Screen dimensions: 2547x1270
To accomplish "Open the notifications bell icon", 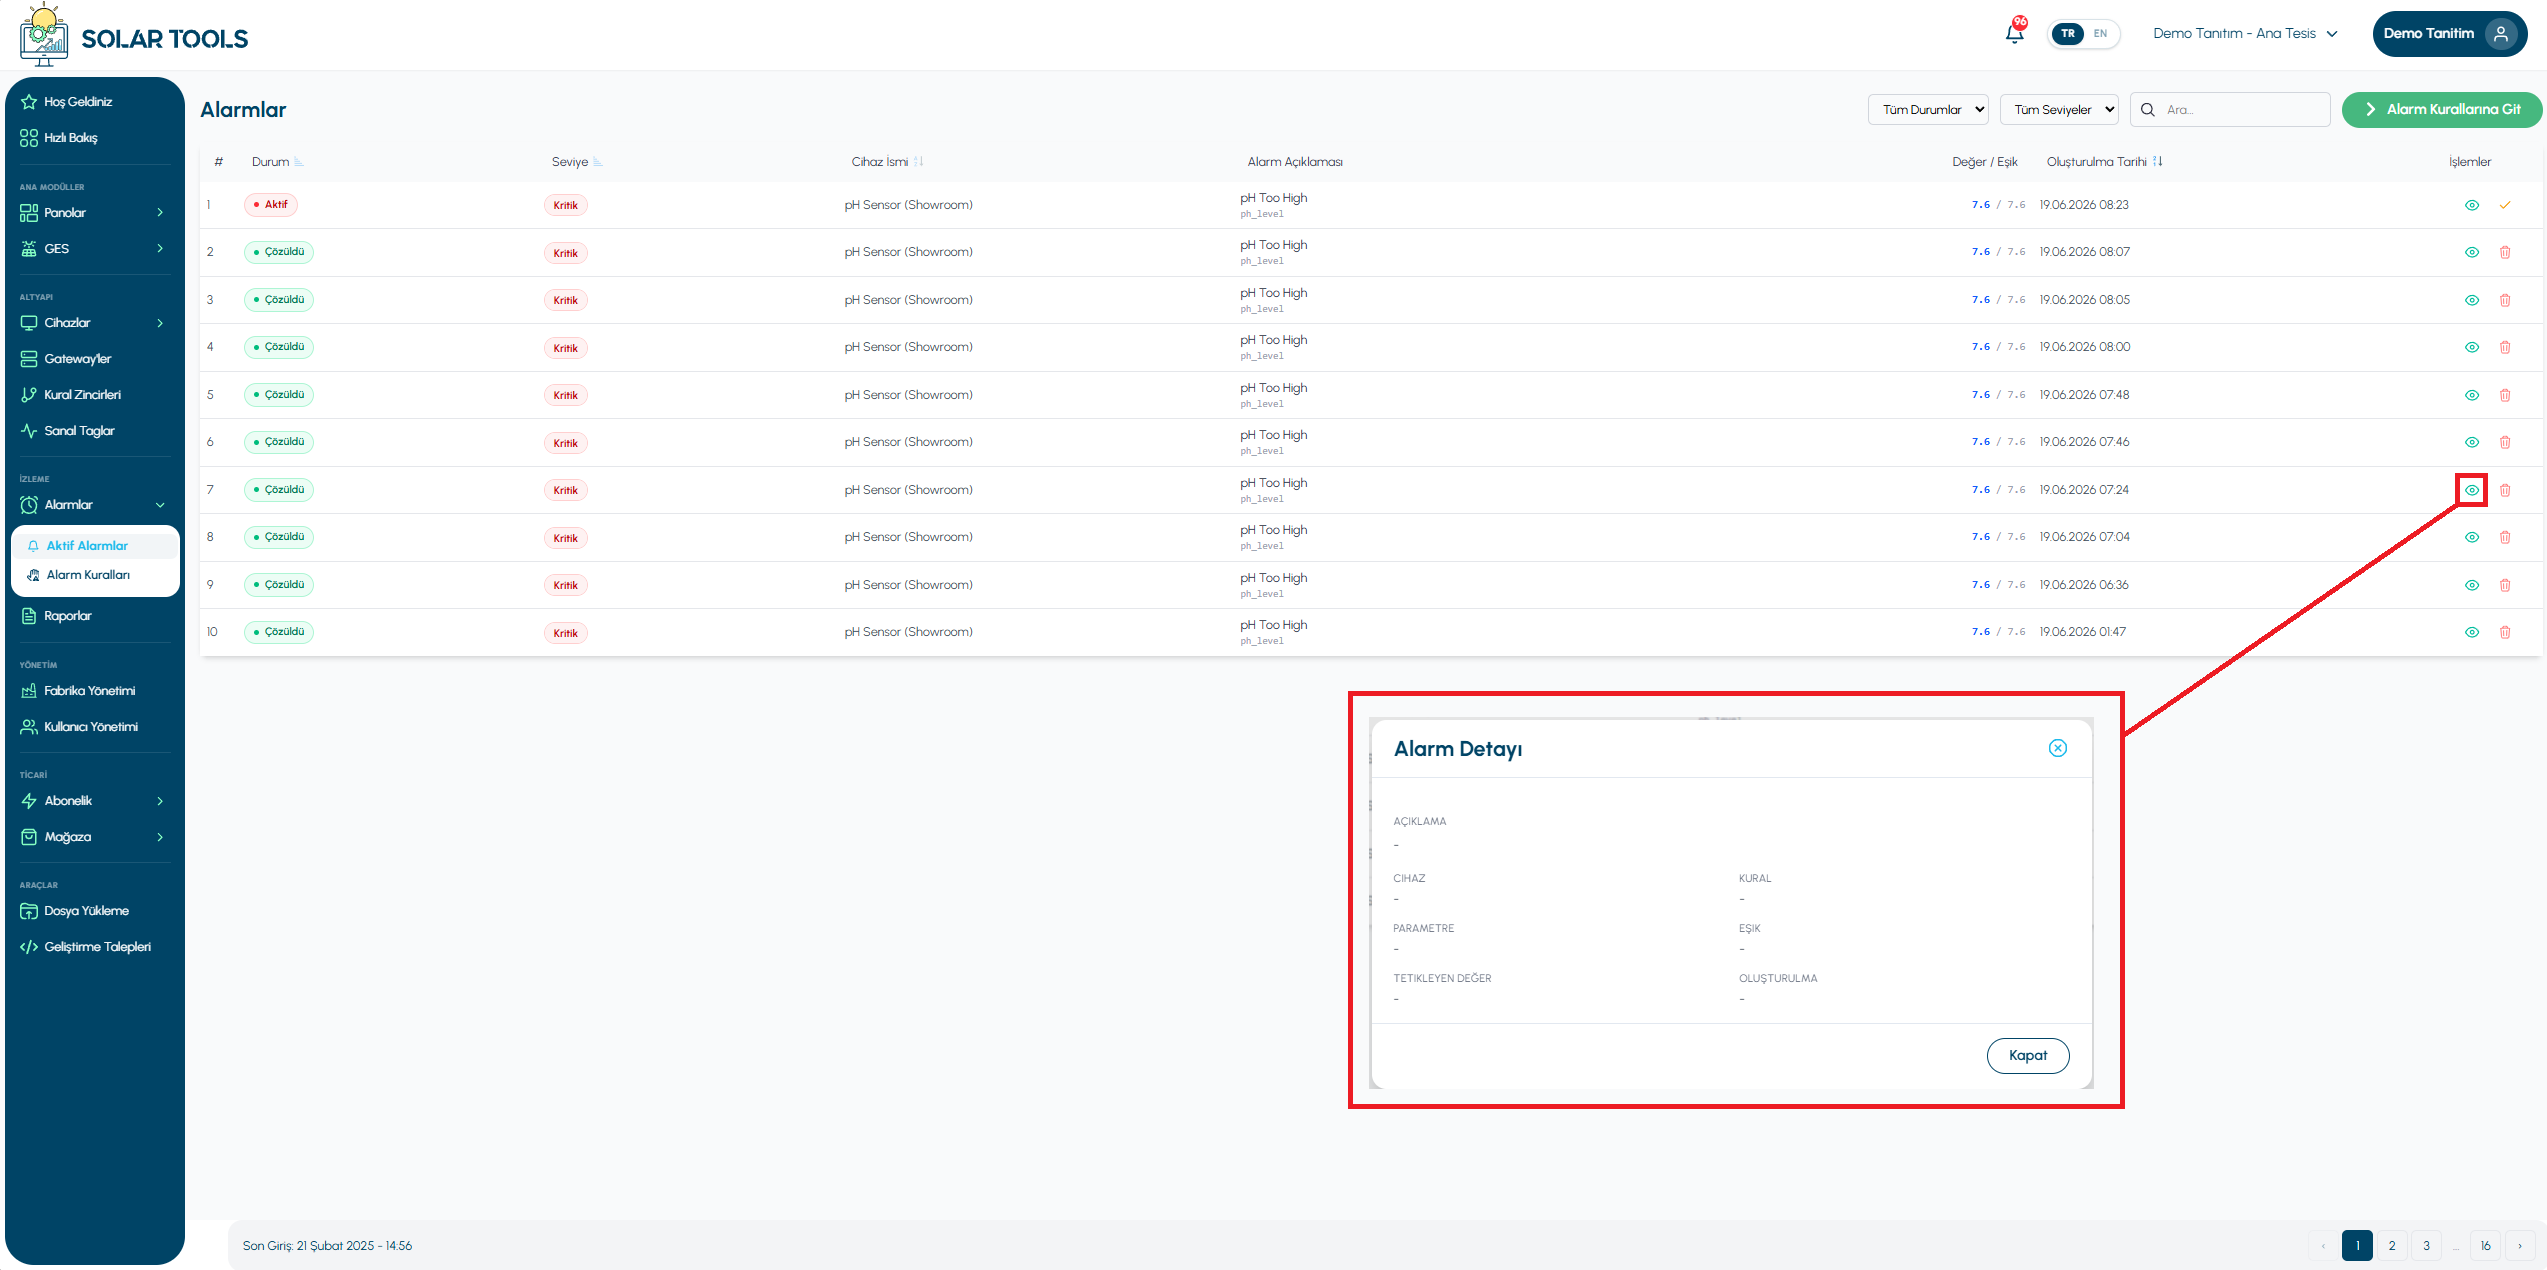I will pos(2014,33).
